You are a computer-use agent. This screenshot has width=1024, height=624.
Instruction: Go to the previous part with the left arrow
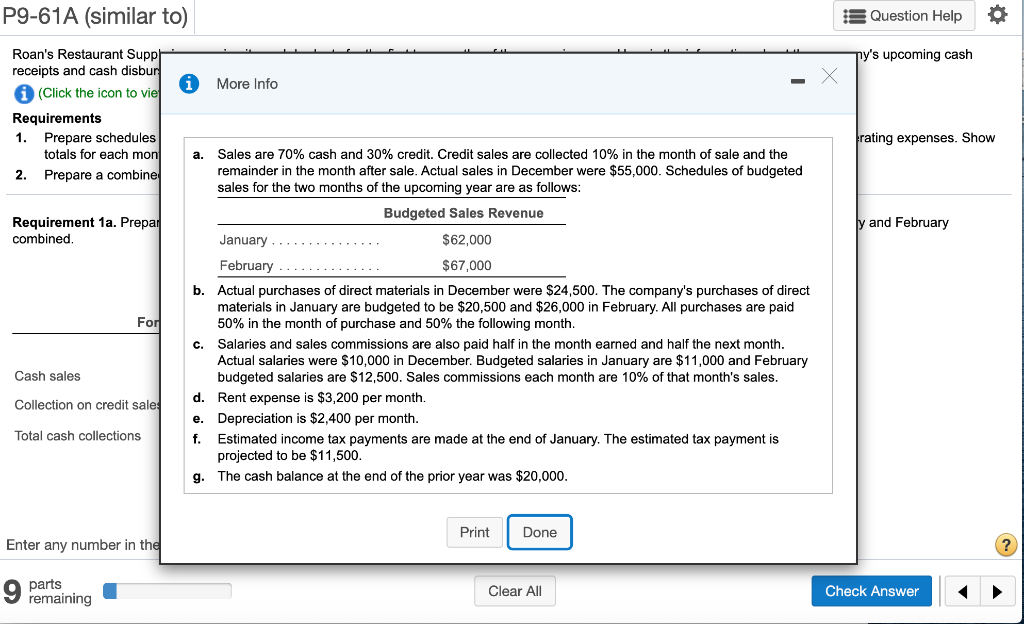click(963, 591)
